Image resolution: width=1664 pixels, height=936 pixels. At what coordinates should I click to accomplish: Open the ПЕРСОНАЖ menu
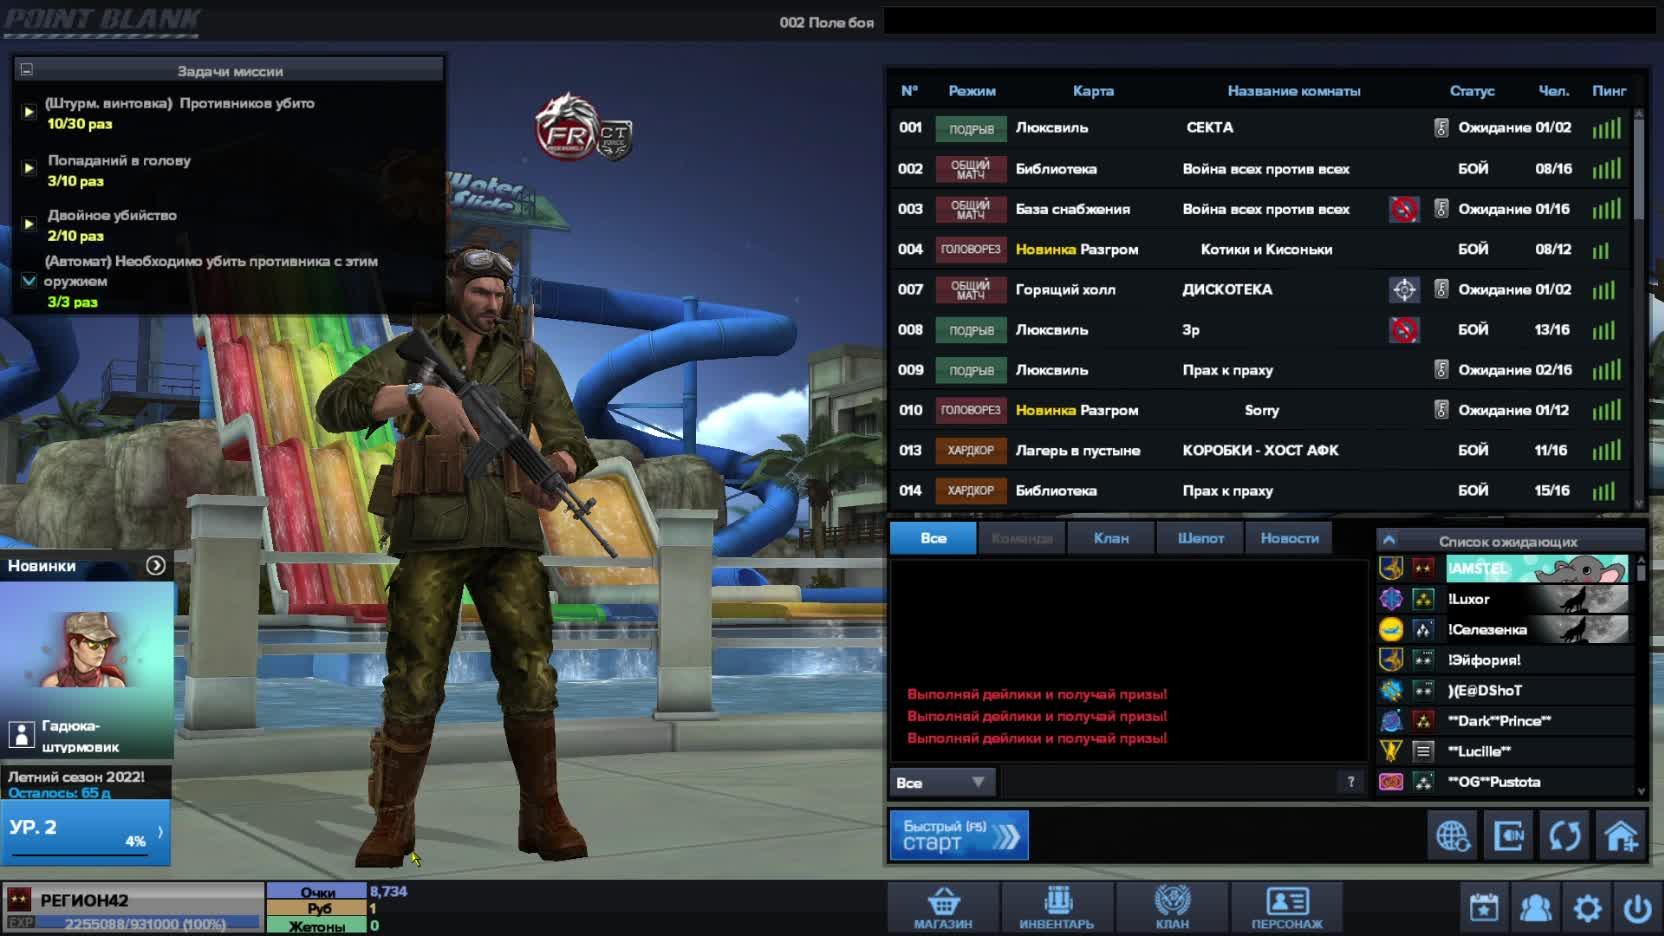pyautogui.click(x=1287, y=908)
